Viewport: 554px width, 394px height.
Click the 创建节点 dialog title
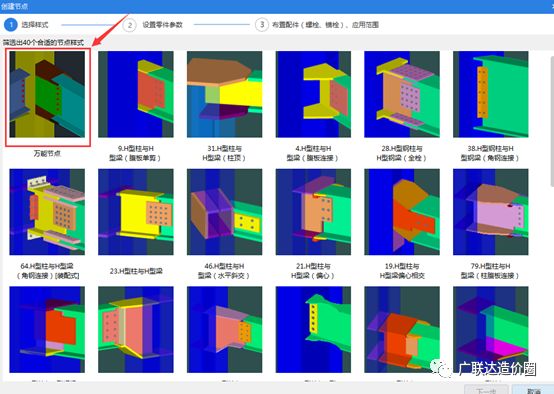(x=14, y=6)
